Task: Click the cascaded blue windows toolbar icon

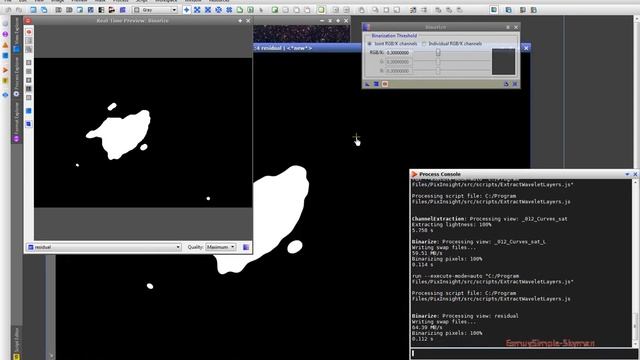Action: click(44, 9)
